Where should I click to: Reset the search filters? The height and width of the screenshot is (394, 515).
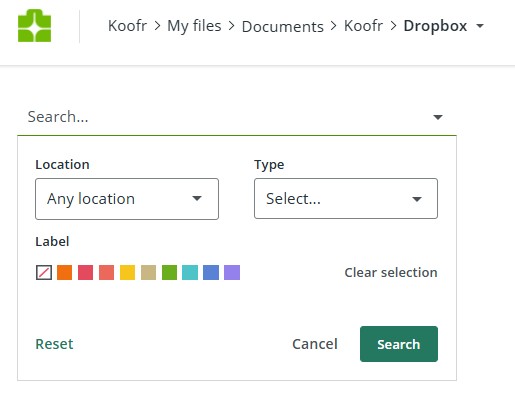click(54, 344)
